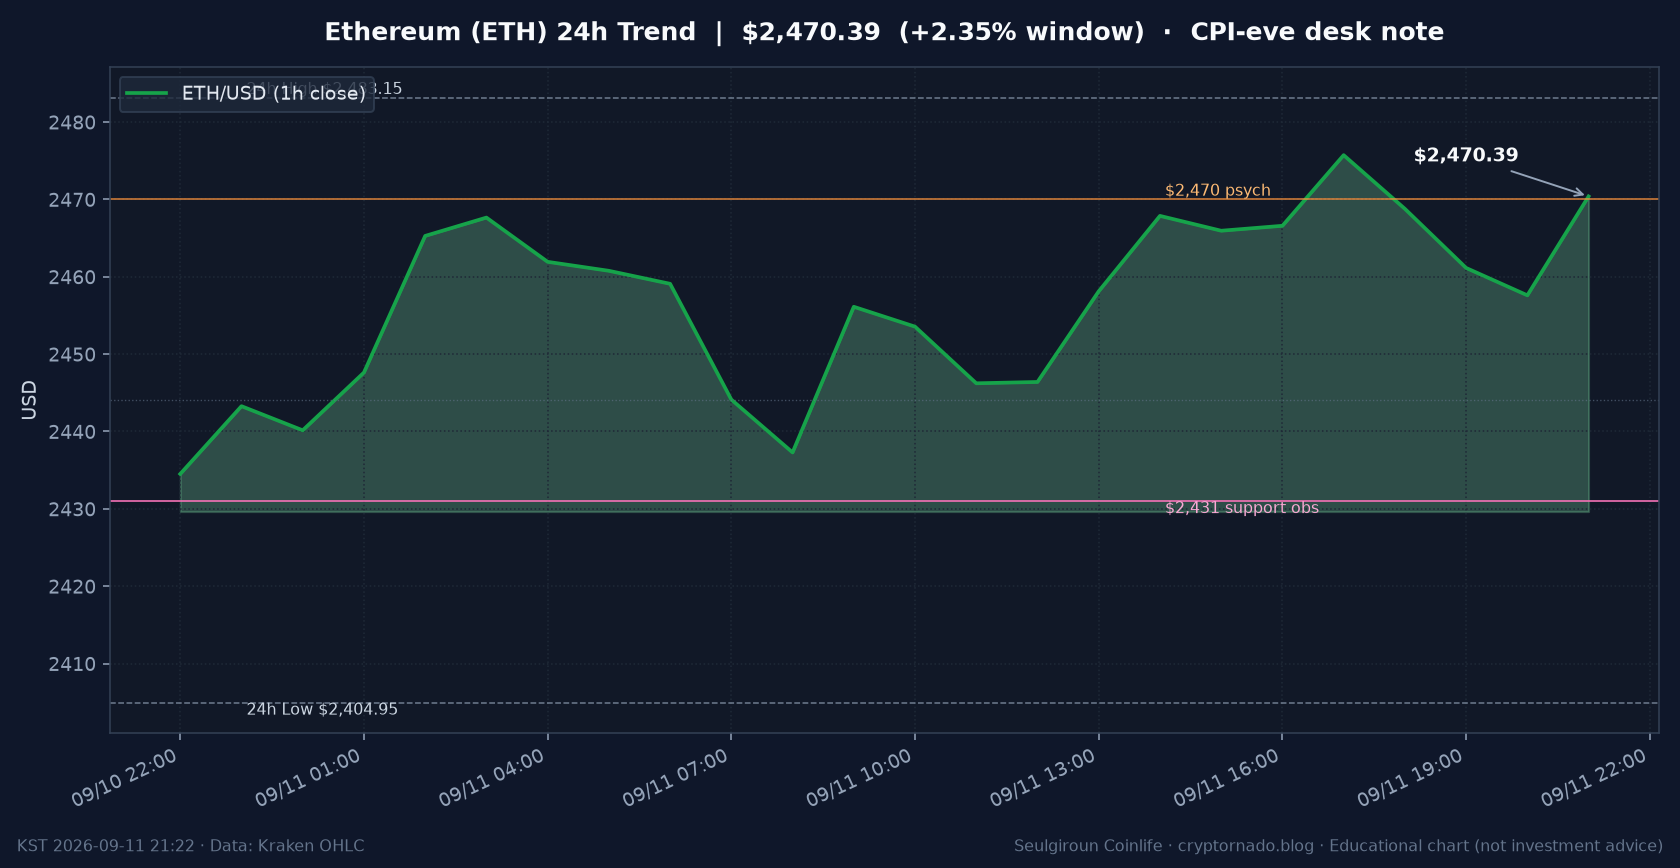Click the footer "KST 2026-09-11 21:22 · Data: Kraken OHLC"
The height and width of the screenshot is (868, 1680).
pyautogui.click(x=191, y=846)
